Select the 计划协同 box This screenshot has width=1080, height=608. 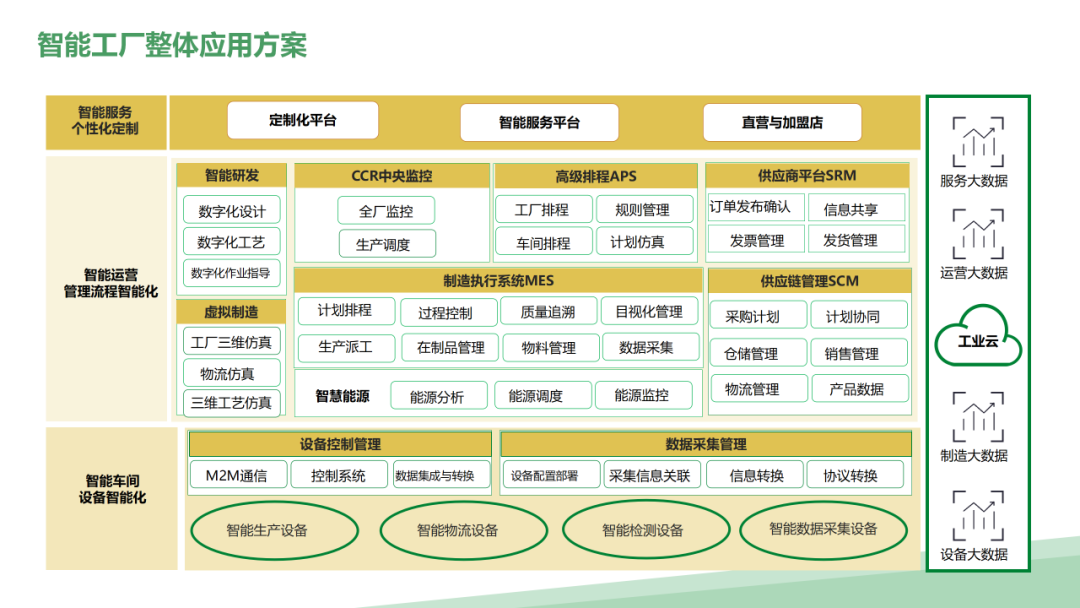[x=859, y=315]
